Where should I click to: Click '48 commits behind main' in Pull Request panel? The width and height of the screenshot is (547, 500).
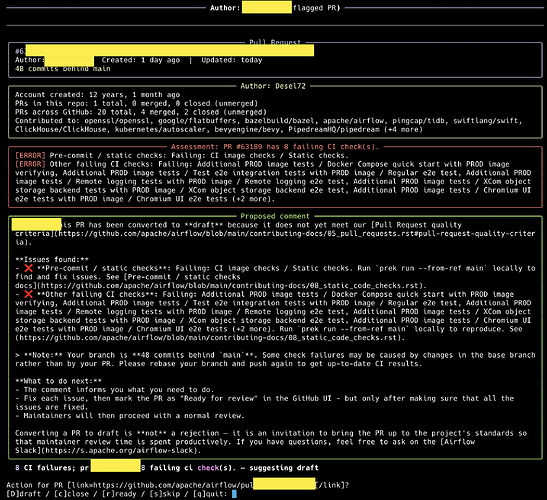63,69
